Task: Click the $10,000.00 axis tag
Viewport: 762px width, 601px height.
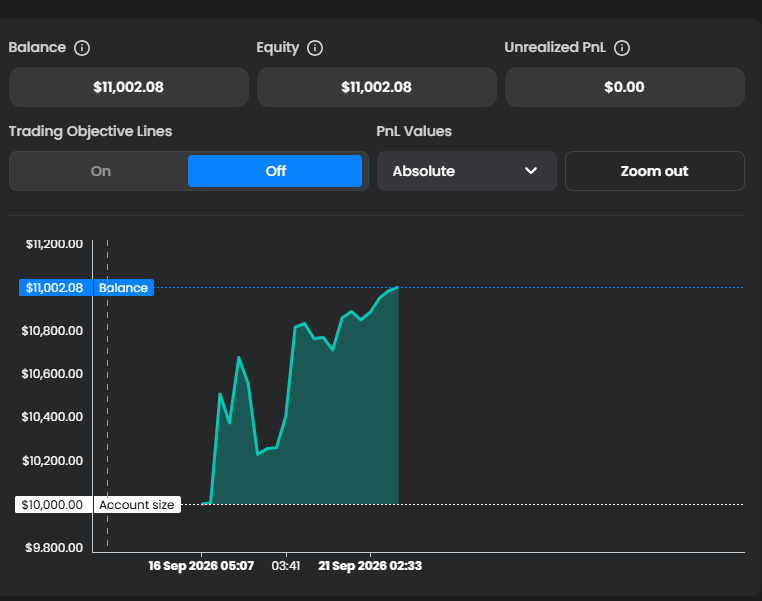Action: (x=52, y=505)
